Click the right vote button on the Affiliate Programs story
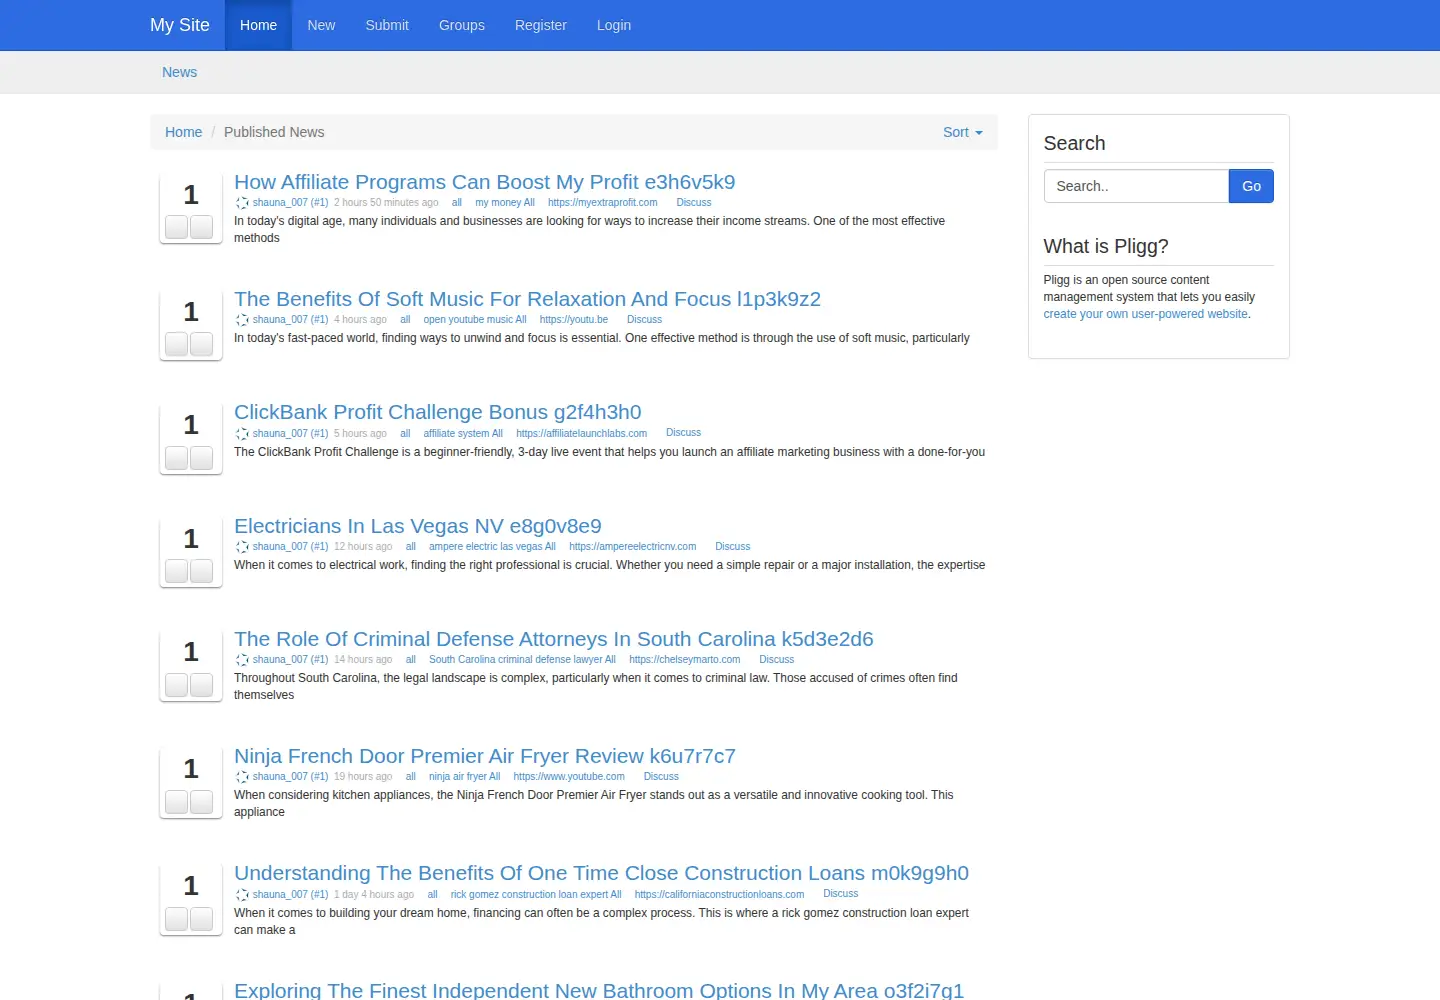Image resolution: width=1440 pixels, height=1000 pixels. pyautogui.click(x=202, y=227)
